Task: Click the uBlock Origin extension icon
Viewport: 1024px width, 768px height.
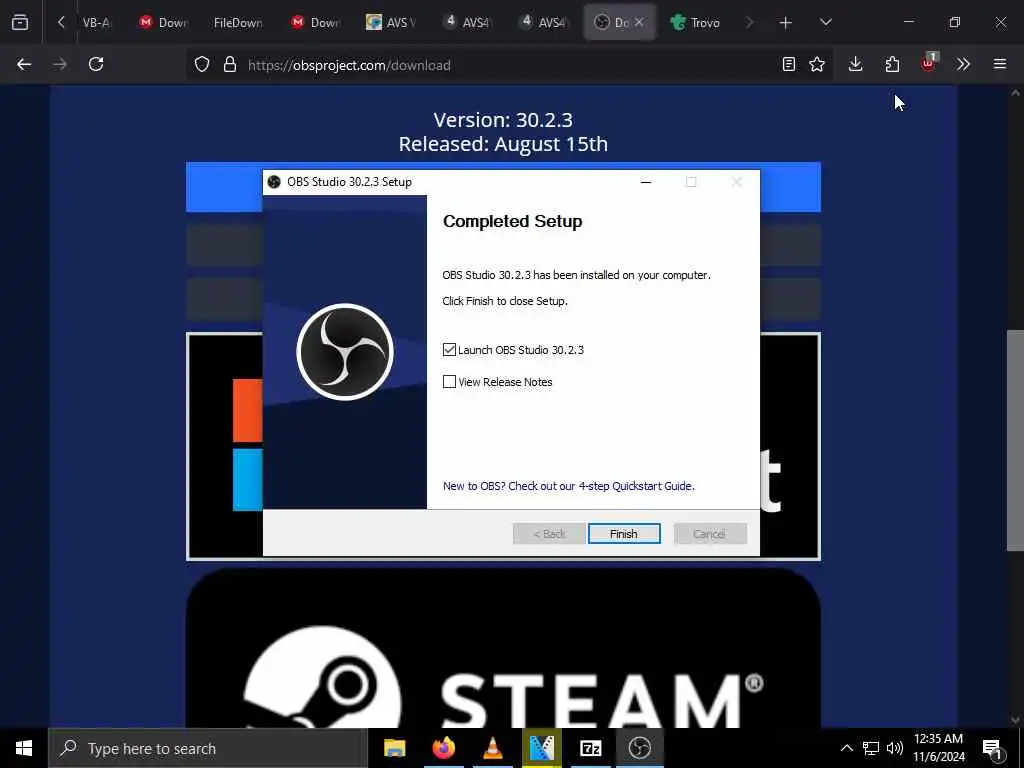Action: [x=929, y=63]
